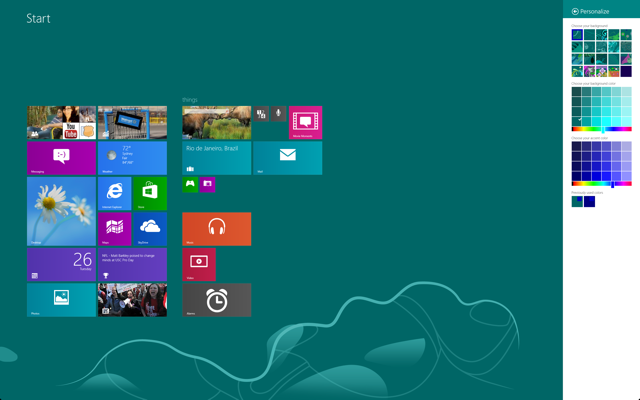Open the Desktop tile with daisies
640x400 pixels.
pyautogui.click(x=61, y=211)
